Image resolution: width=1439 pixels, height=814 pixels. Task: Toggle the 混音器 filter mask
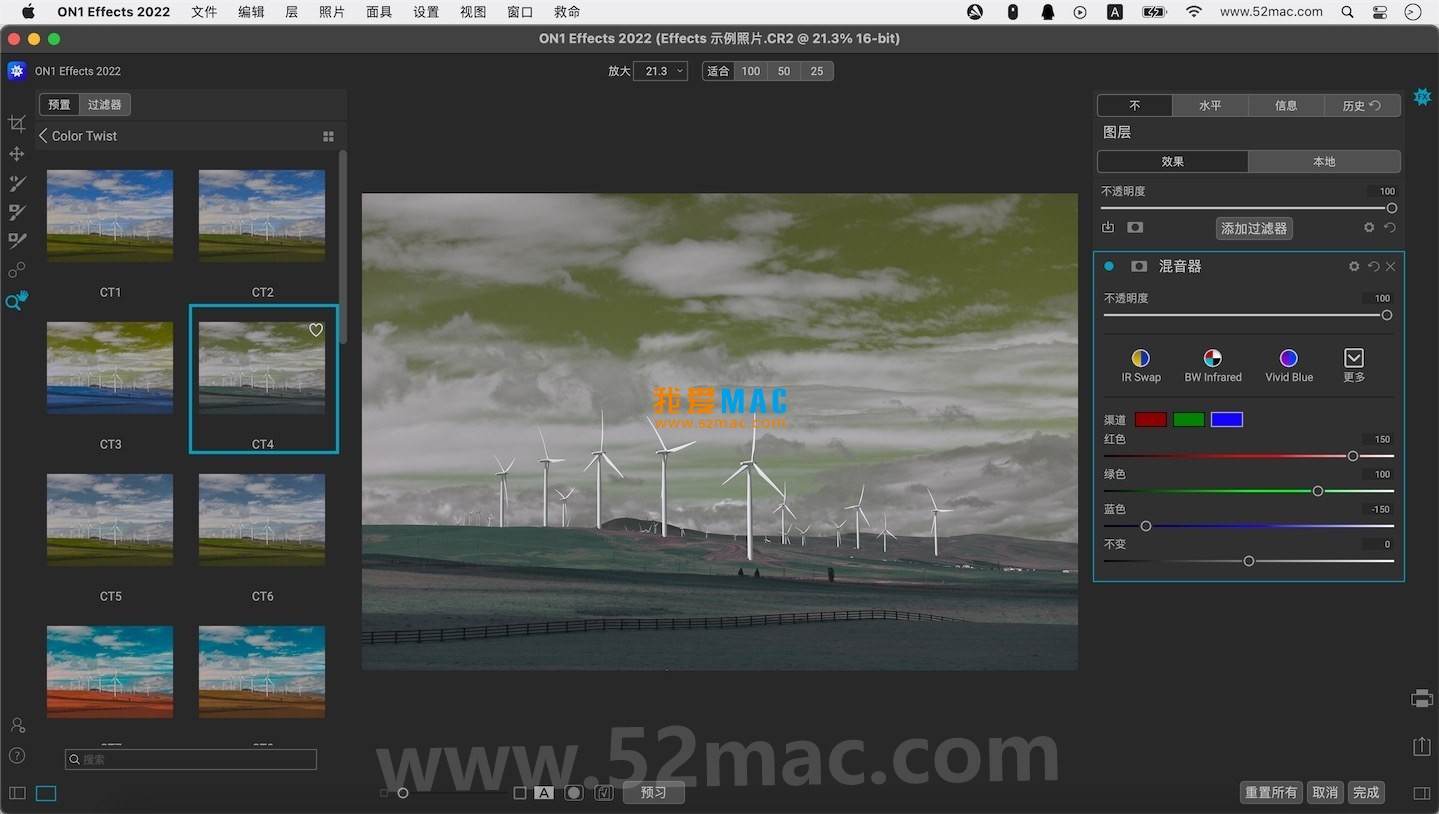pyautogui.click(x=1139, y=266)
